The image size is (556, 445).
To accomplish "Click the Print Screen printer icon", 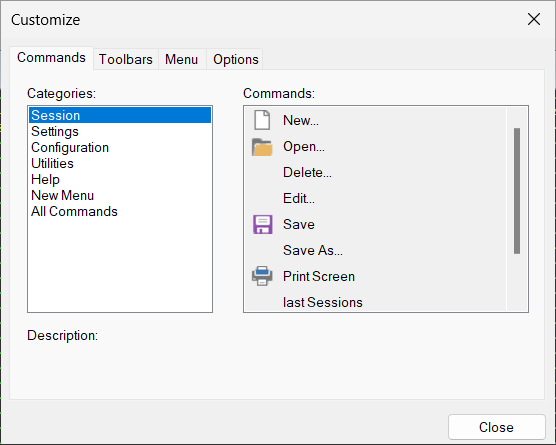I will pos(262,276).
